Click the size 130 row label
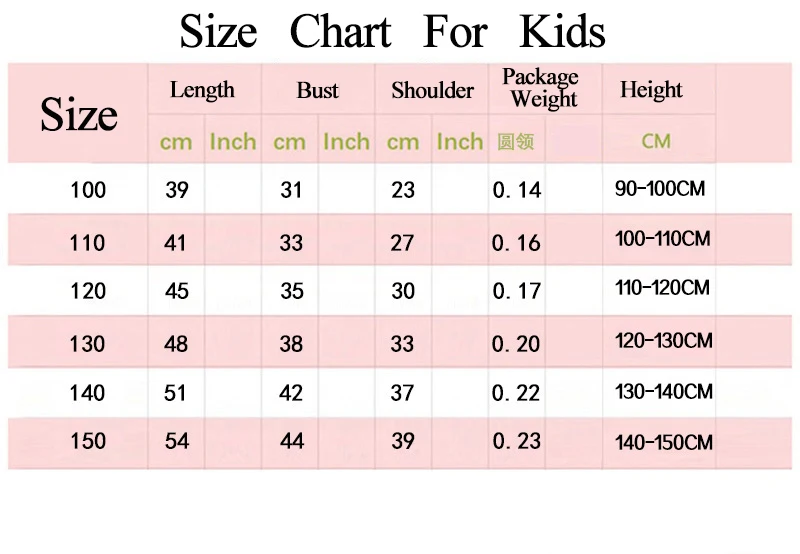The height and width of the screenshot is (554, 800). (x=88, y=343)
